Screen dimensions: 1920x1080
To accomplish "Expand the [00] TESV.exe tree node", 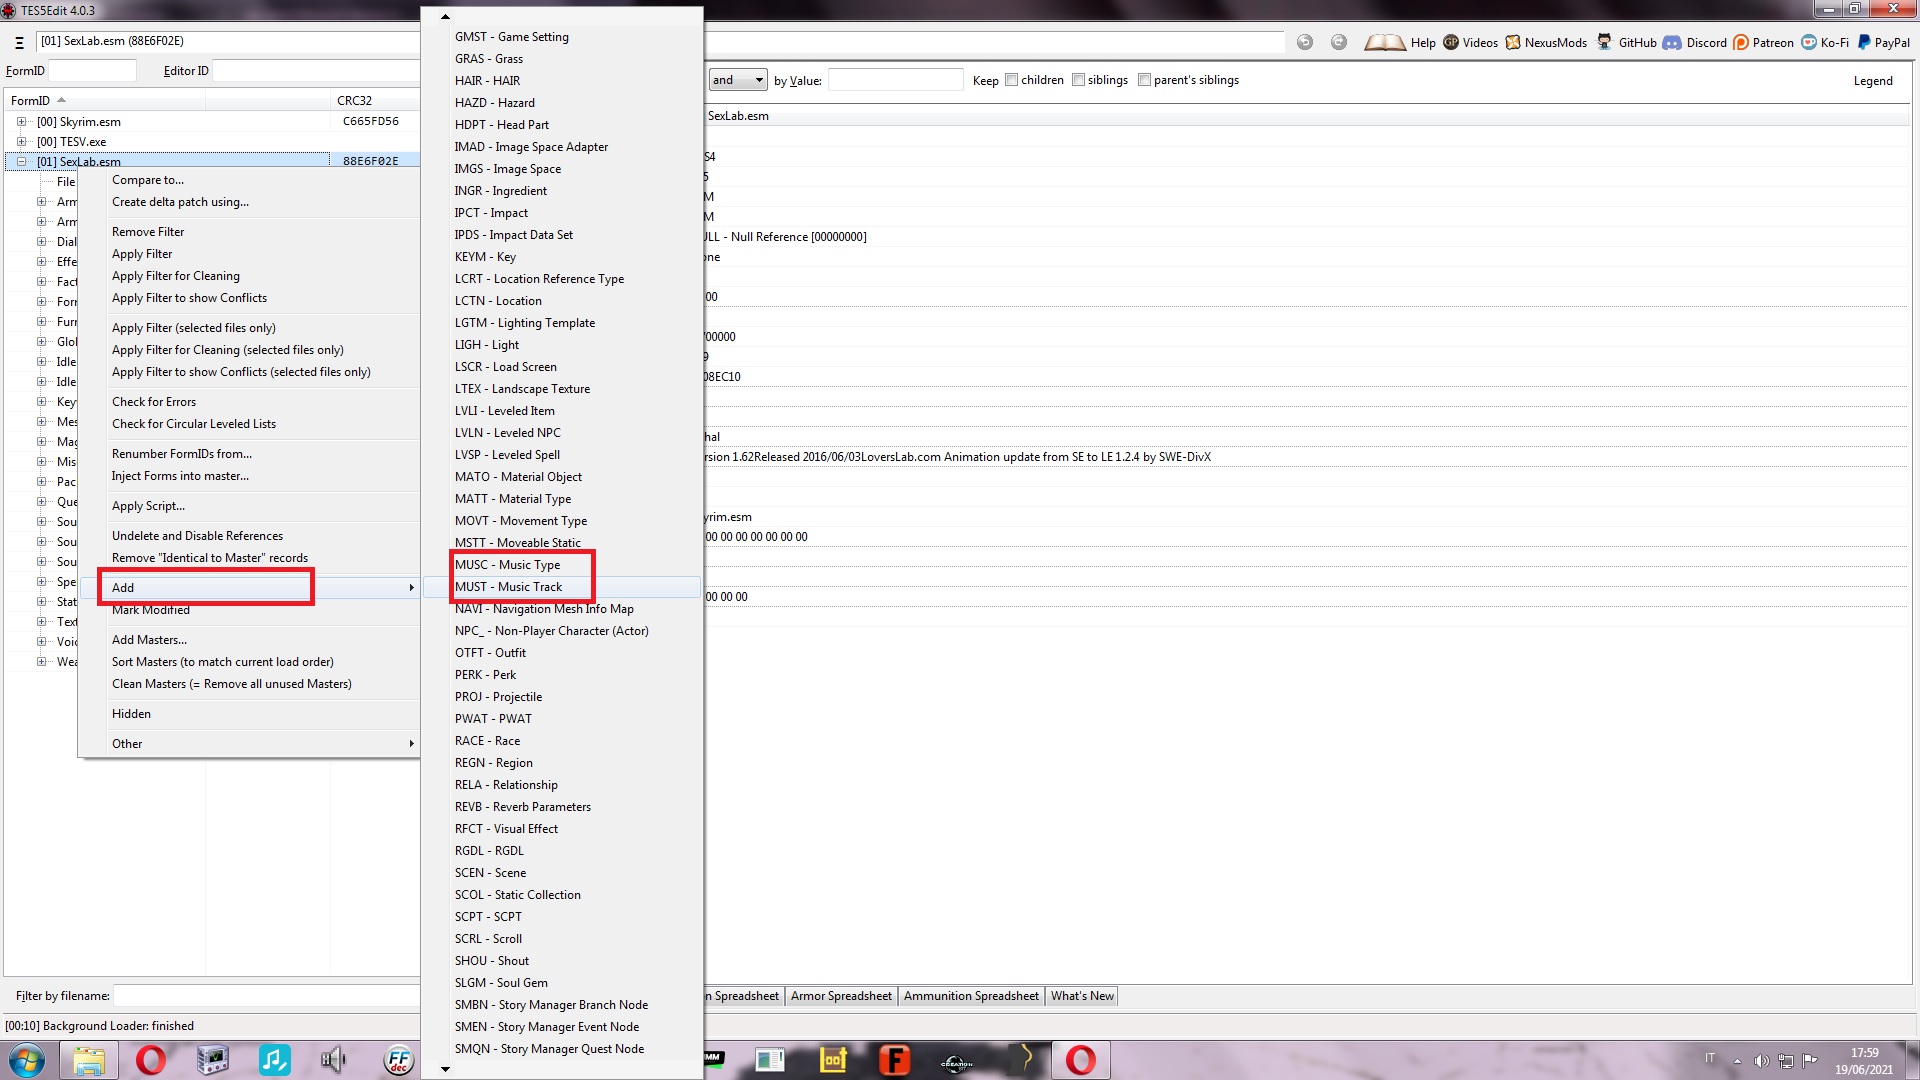I will point(21,142).
